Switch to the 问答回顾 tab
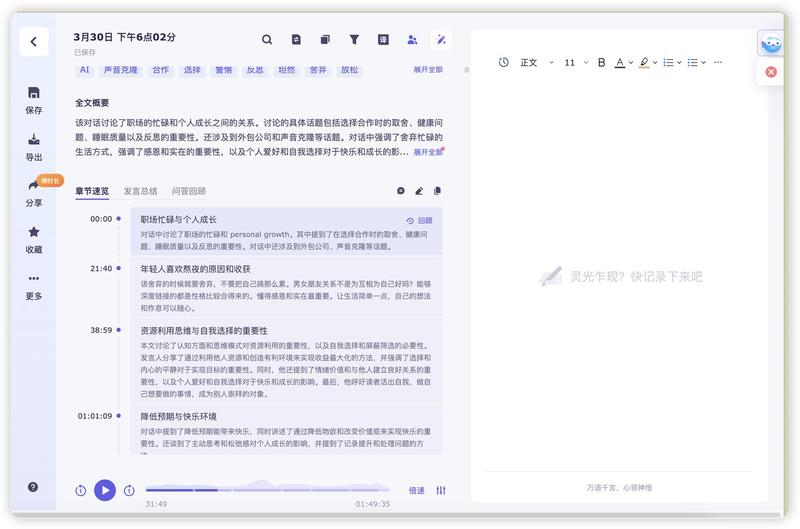 click(189, 191)
